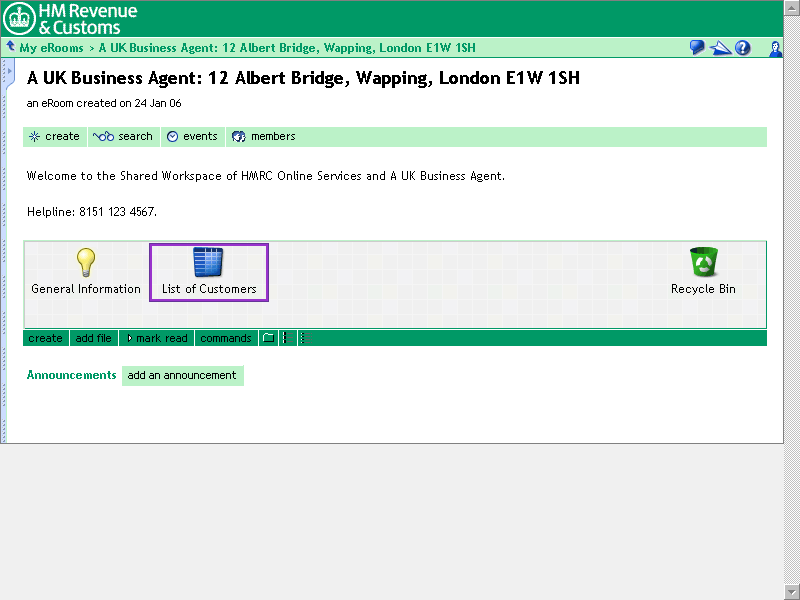Open the commands menu in the bottom toolbar
The height and width of the screenshot is (600, 800).
coord(226,338)
